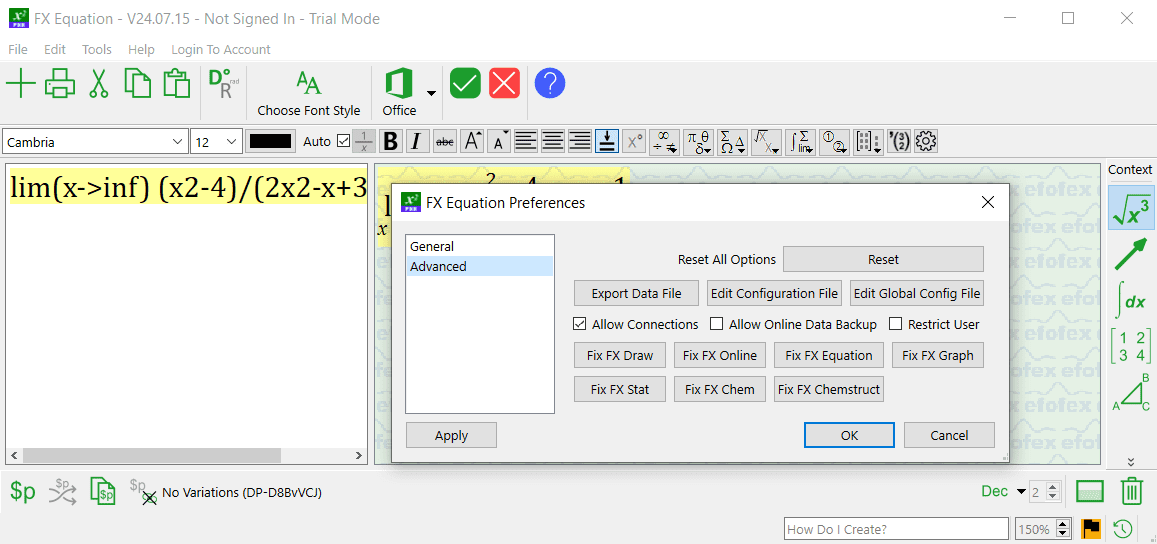The height and width of the screenshot is (544, 1157).
Task: Open the sigma-omega capital Greek dropdown
Action: pyautogui.click(x=733, y=141)
